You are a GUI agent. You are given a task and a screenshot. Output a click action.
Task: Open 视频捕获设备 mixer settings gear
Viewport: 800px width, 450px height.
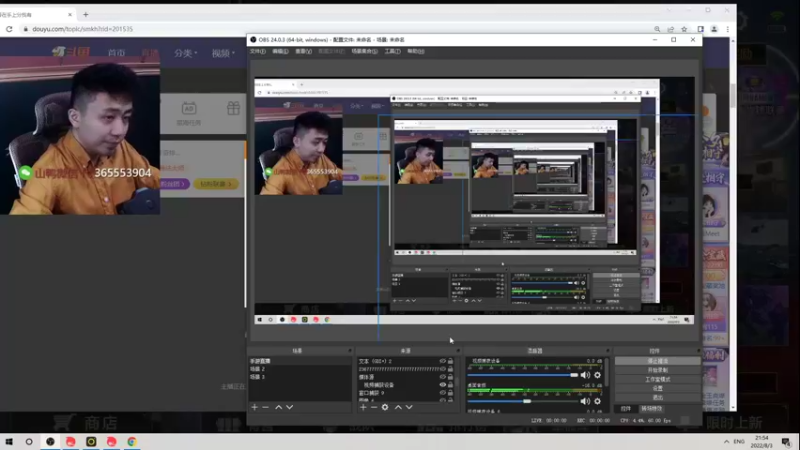coord(597,375)
